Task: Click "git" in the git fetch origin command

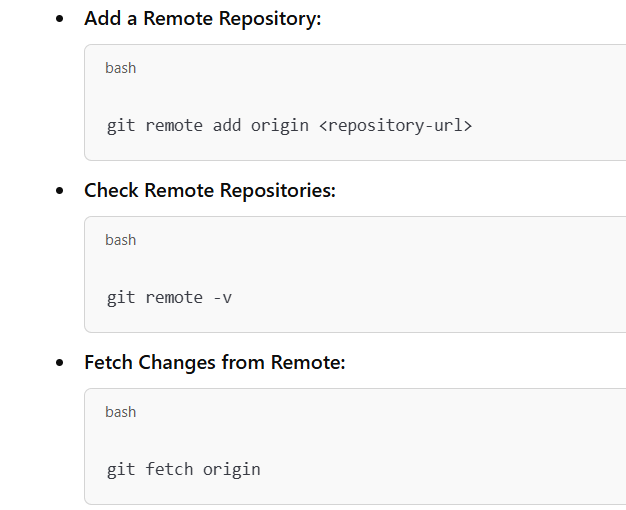Action: [x=121, y=470]
